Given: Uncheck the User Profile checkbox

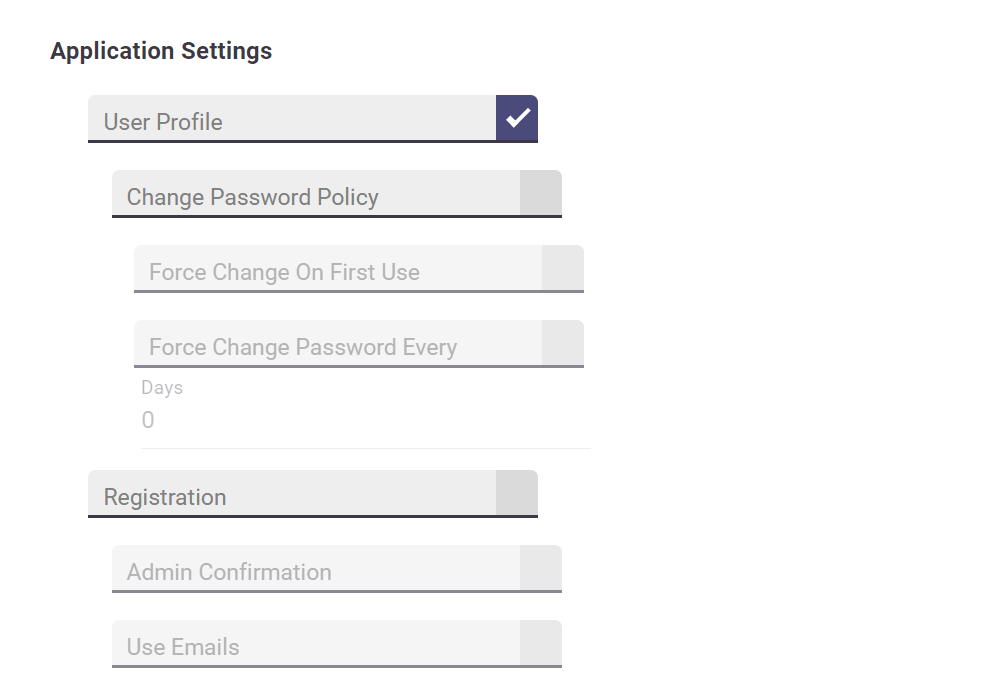Looking at the screenshot, I should coord(517,118).
